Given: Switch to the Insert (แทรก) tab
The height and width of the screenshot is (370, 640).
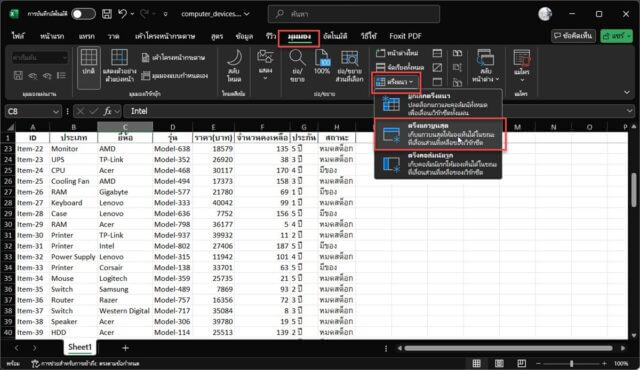Looking at the screenshot, I should [87, 36].
